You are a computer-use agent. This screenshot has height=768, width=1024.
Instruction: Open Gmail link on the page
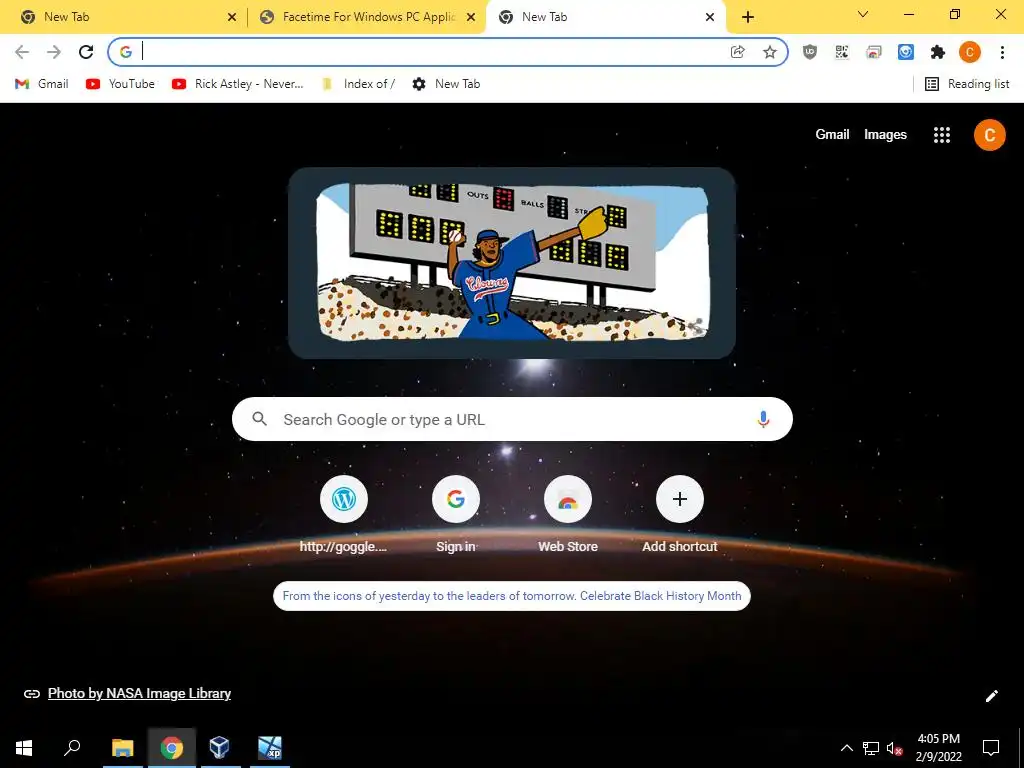point(832,135)
